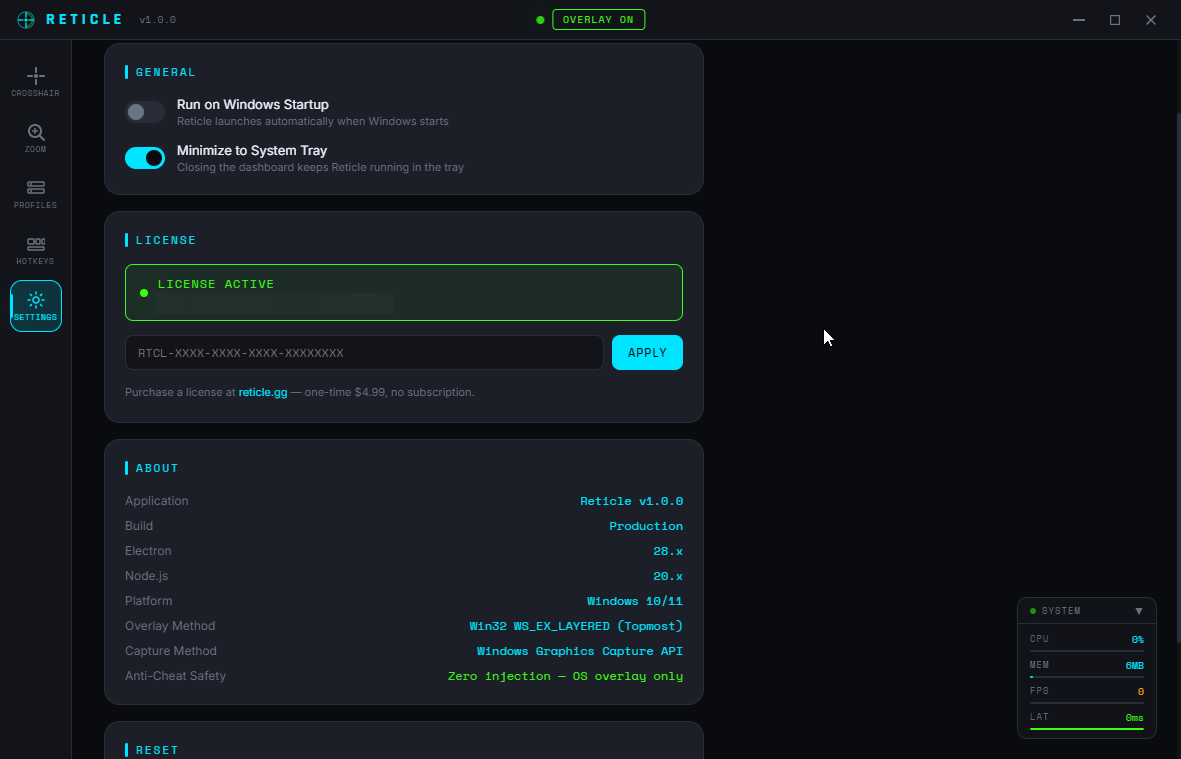Image resolution: width=1181 pixels, height=759 pixels.
Task: Click the green latency progress bar
Action: pyautogui.click(x=1086, y=729)
